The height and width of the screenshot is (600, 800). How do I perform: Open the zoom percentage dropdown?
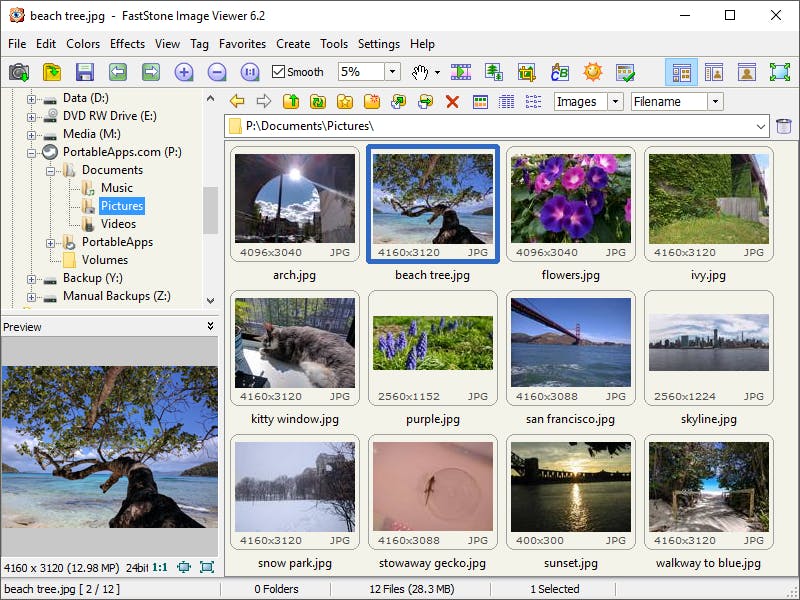[x=392, y=72]
